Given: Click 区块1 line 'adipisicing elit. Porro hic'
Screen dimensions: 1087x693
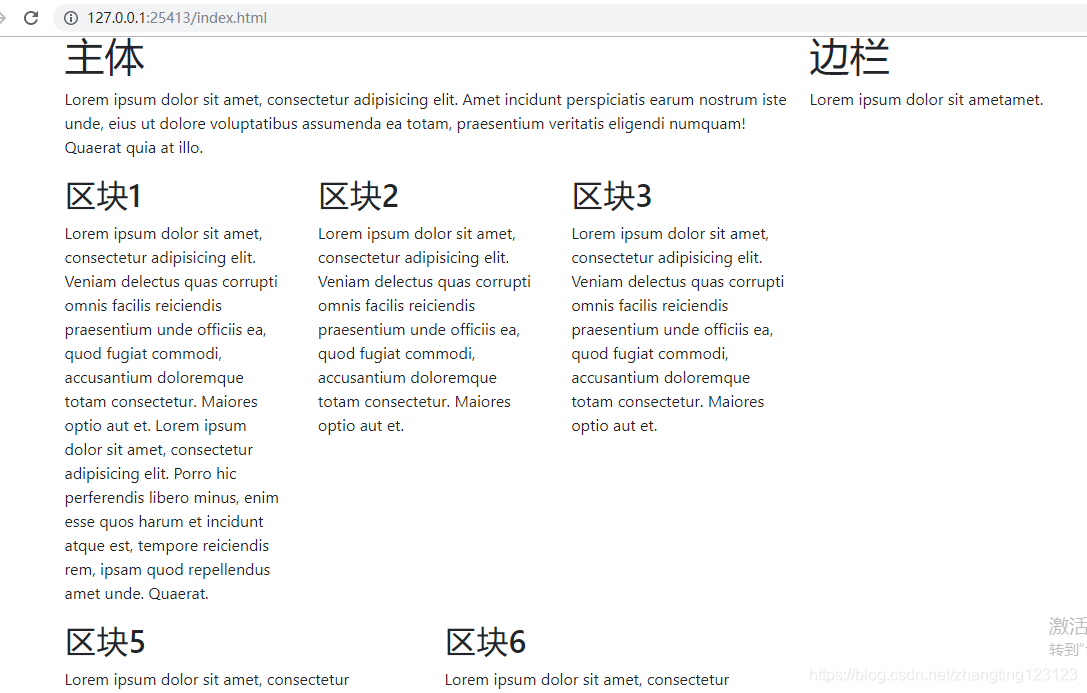Looking at the screenshot, I should pos(150,474).
